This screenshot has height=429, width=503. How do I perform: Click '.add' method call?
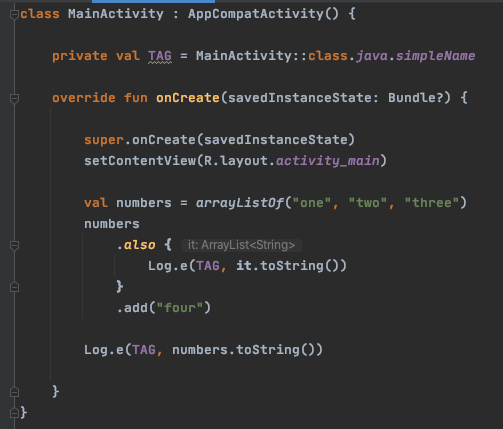pos(132,308)
